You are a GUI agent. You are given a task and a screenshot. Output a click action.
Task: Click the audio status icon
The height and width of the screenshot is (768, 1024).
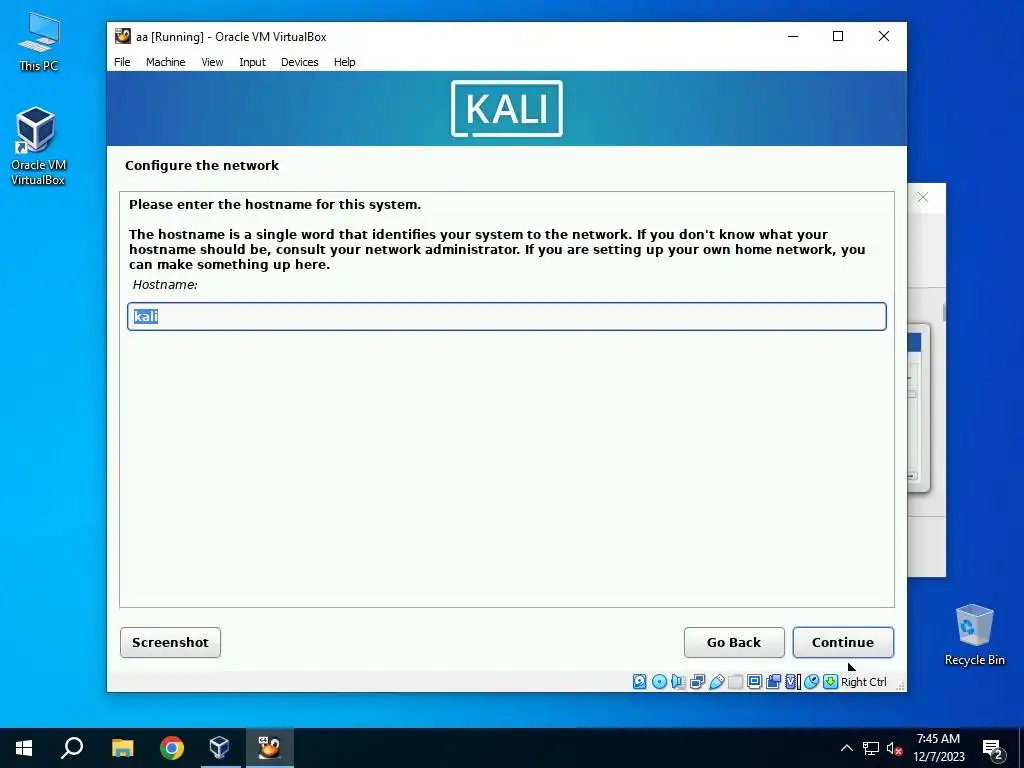coord(678,682)
